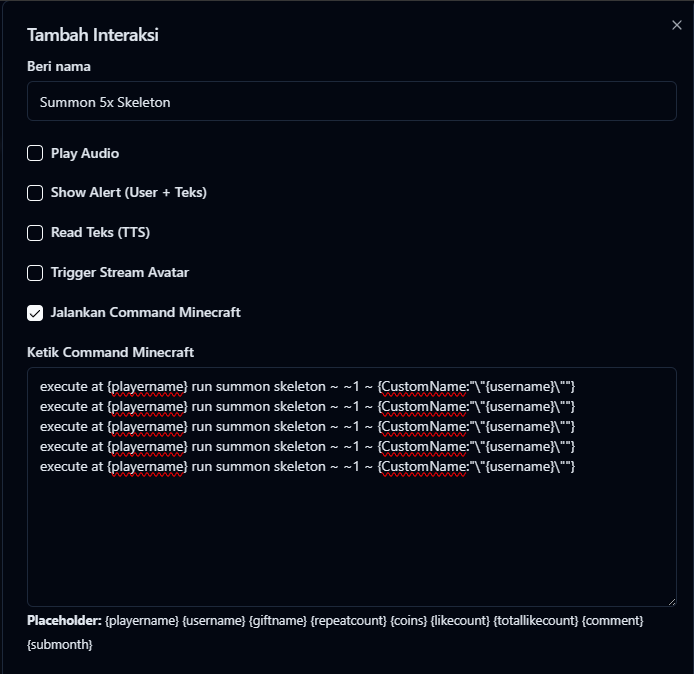Click the empty area of the command textarea
This screenshot has height=674, width=694.
click(x=351, y=540)
